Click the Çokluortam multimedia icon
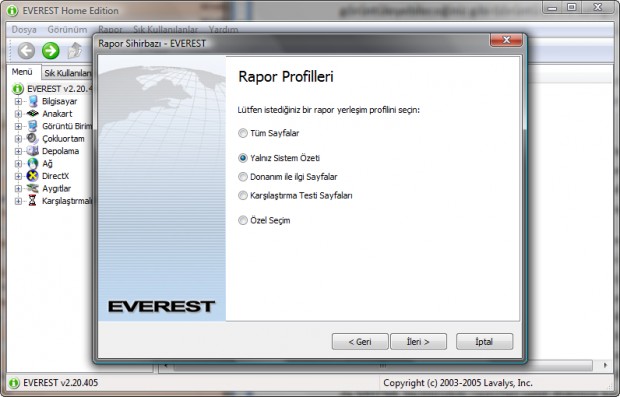 tap(33, 138)
